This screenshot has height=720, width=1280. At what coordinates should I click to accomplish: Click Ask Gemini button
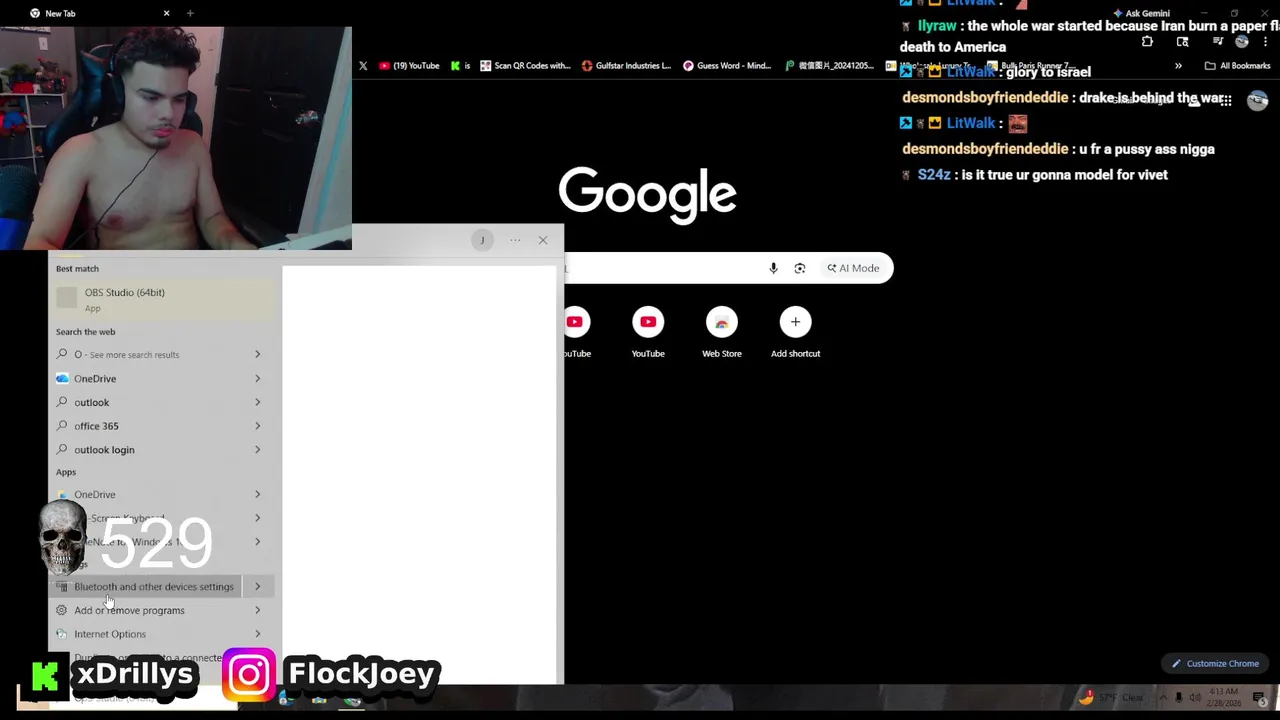click(x=1141, y=13)
